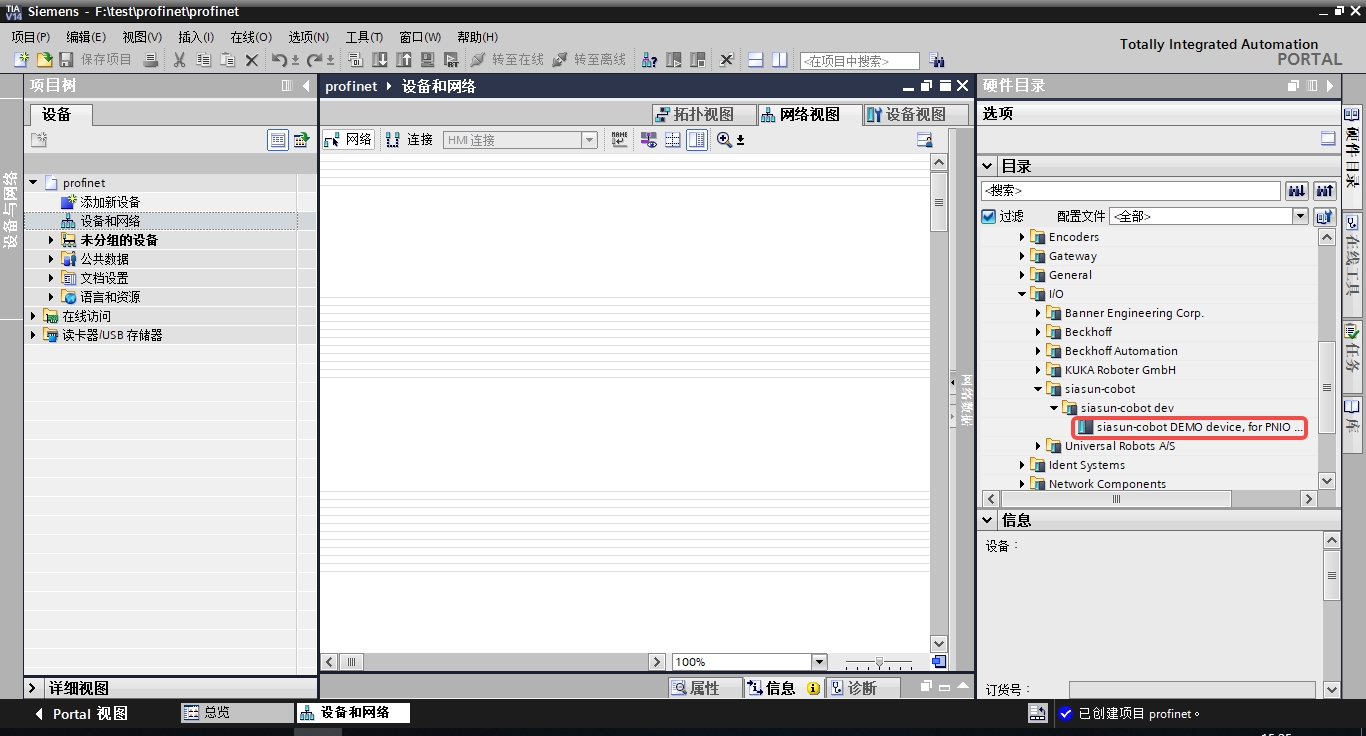This screenshot has height=736, width=1366.
Task: Collapse the 信息 information section
Action: tap(987, 520)
